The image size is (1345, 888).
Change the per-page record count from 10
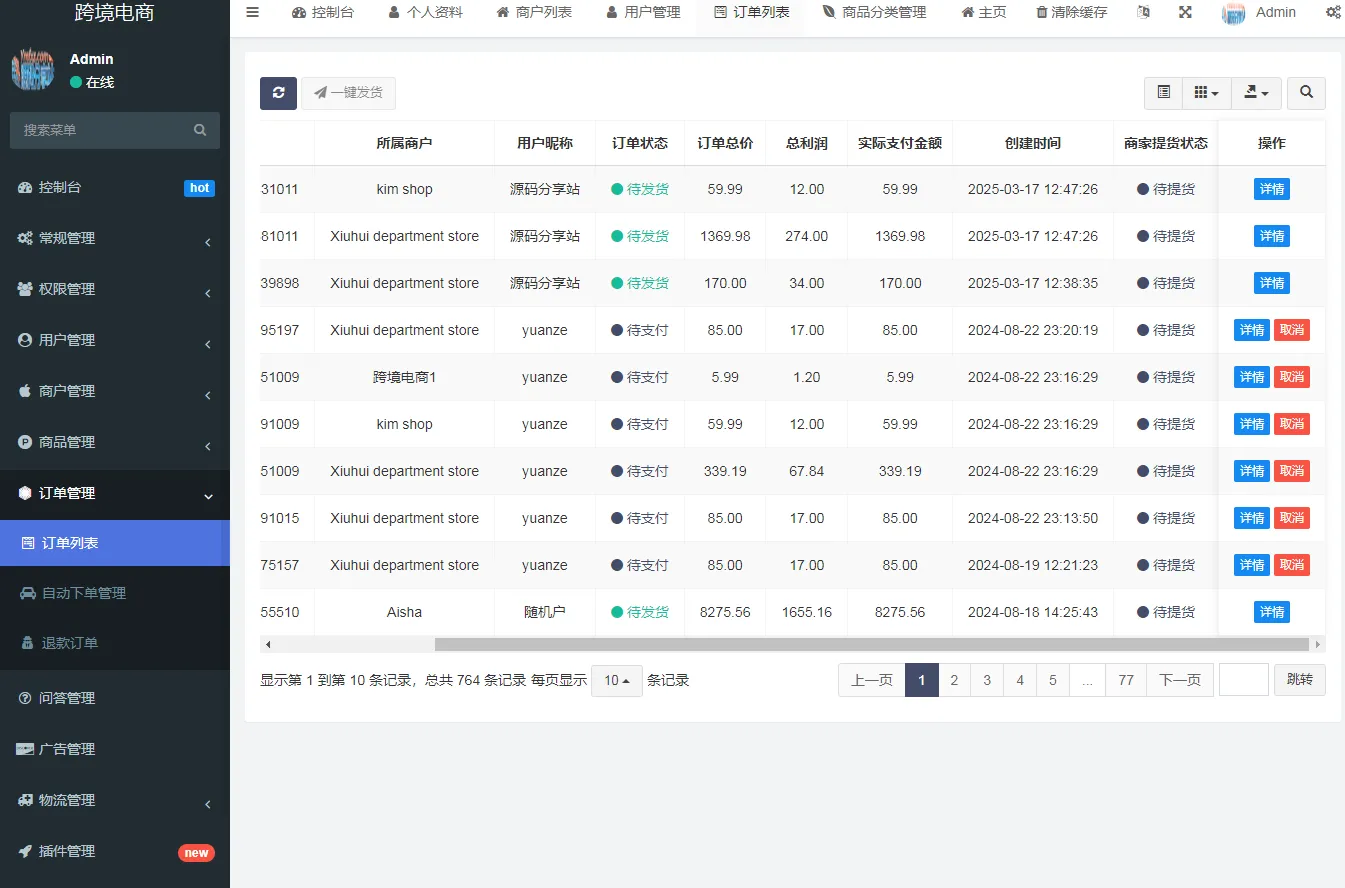click(x=616, y=680)
